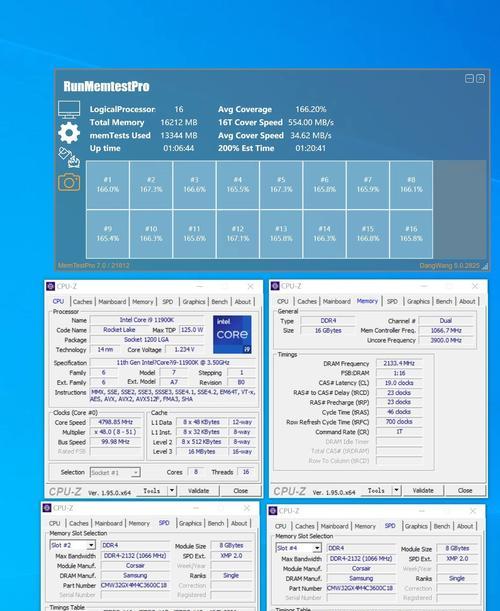The height and width of the screenshot is (611, 500).
Task: Open Graphics tab in the CPU window
Action: (194, 302)
